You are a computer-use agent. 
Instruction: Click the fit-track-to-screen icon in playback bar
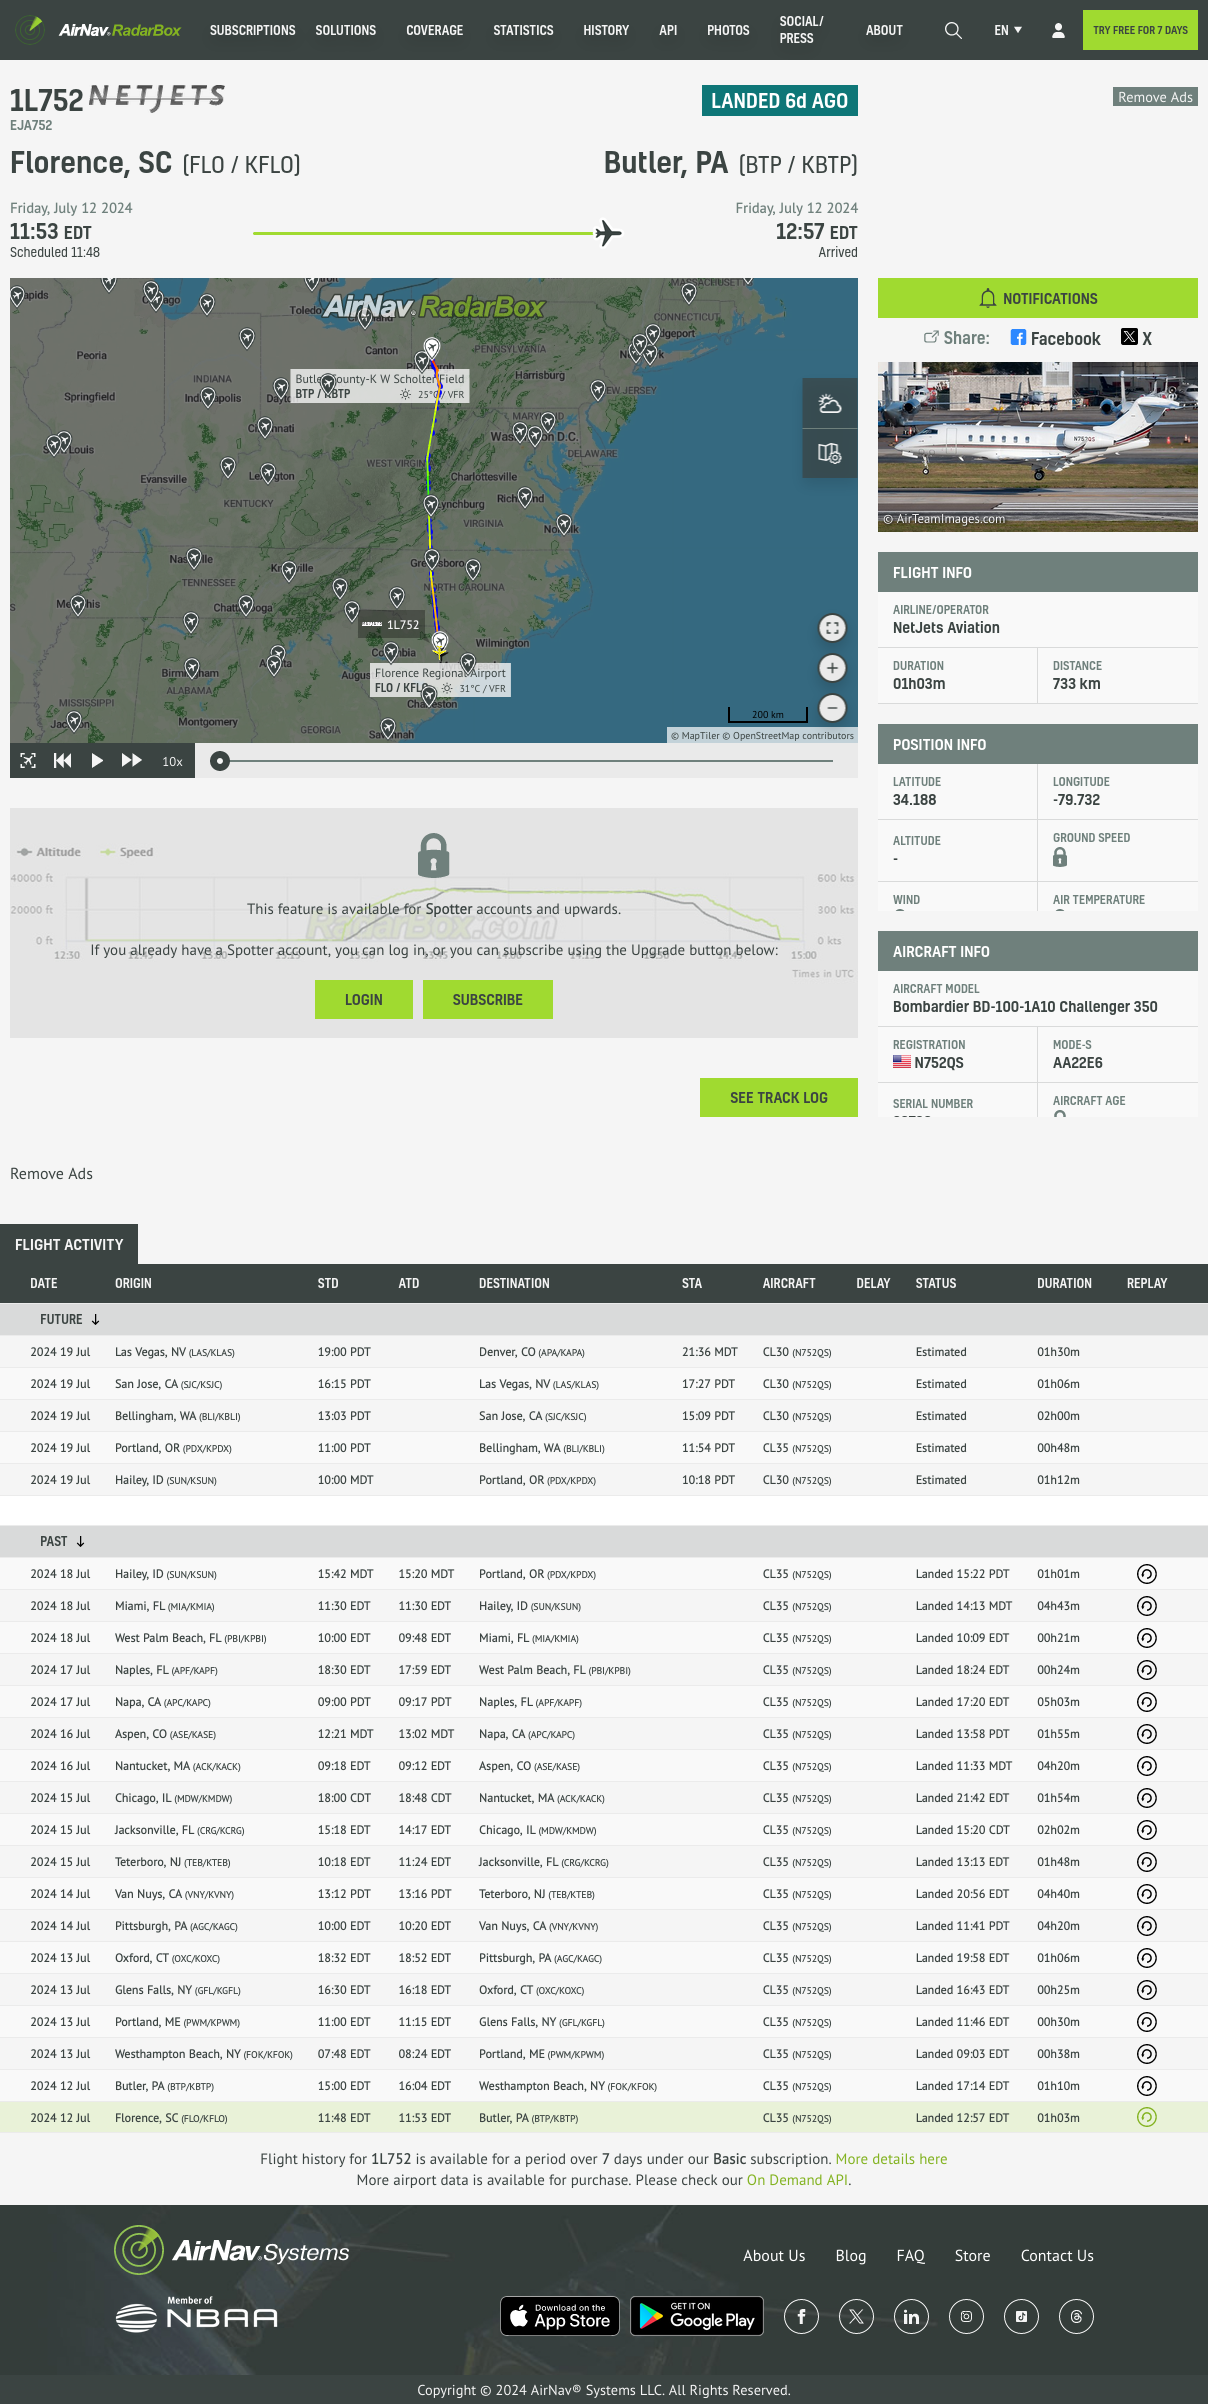(x=28, y=761)
